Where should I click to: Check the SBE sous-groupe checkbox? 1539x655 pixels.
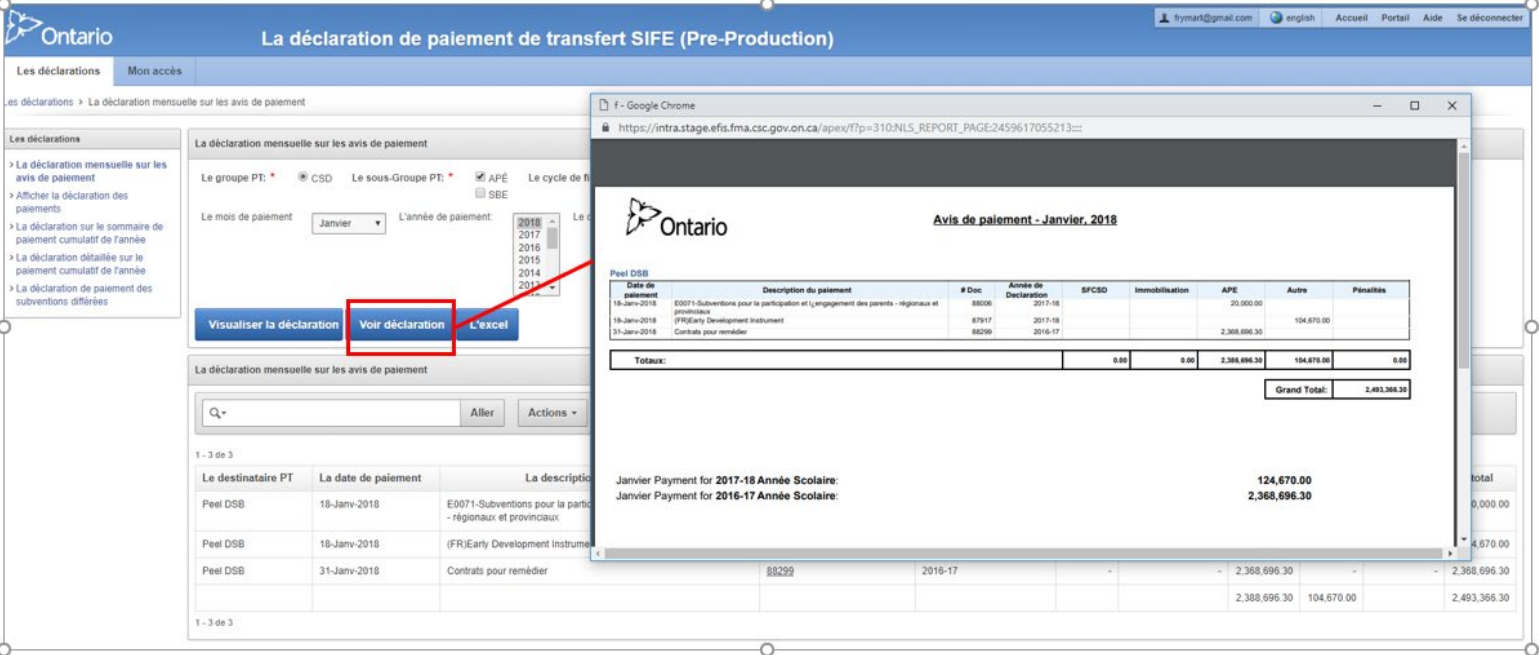[x=481, y=194]
